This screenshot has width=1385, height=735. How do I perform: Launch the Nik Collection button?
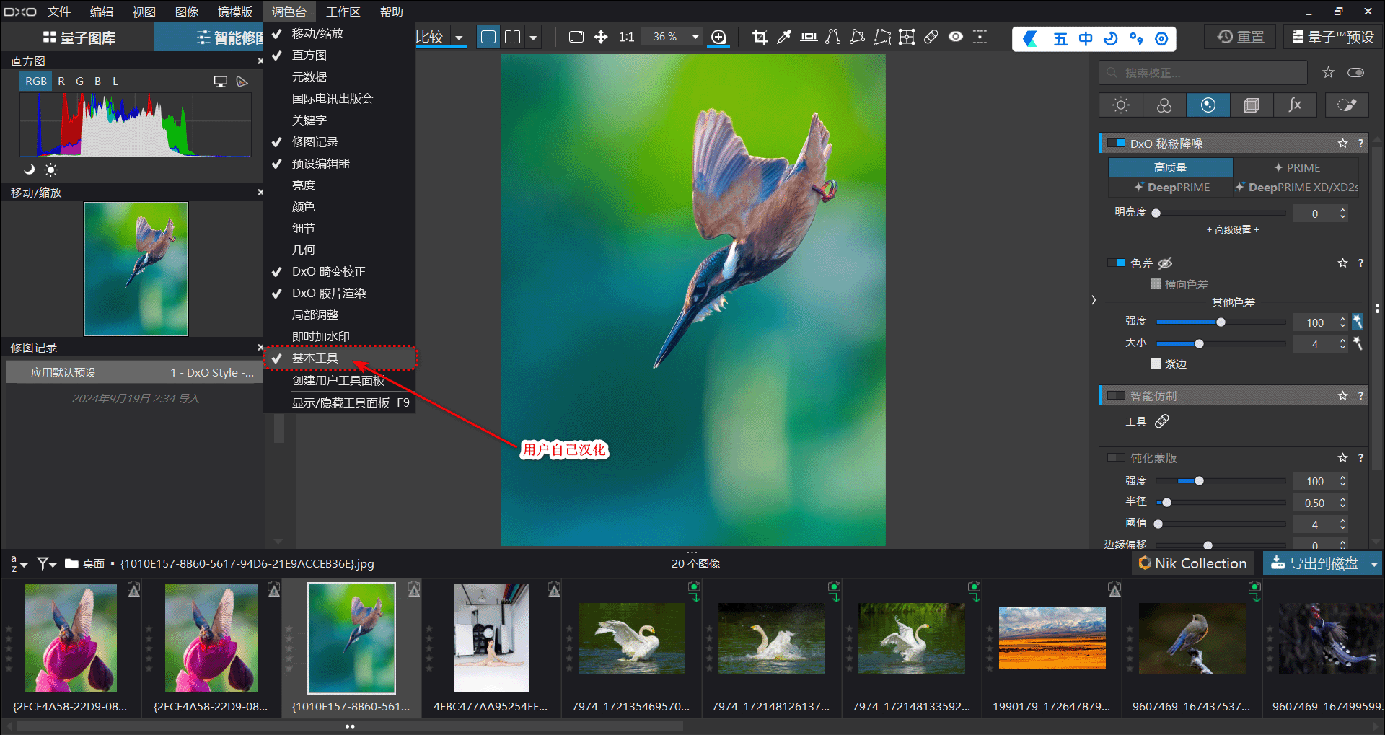pos(1191,564)
